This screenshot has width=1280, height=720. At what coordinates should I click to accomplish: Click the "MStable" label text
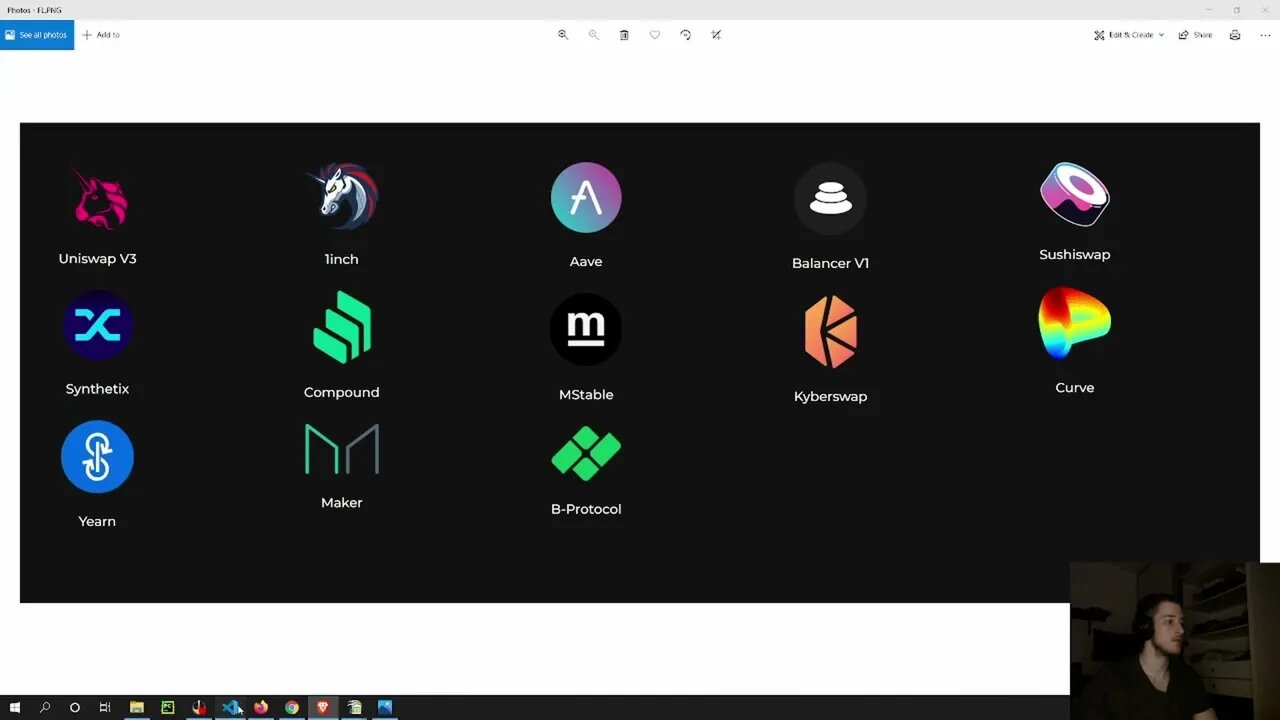click(586, 395)
